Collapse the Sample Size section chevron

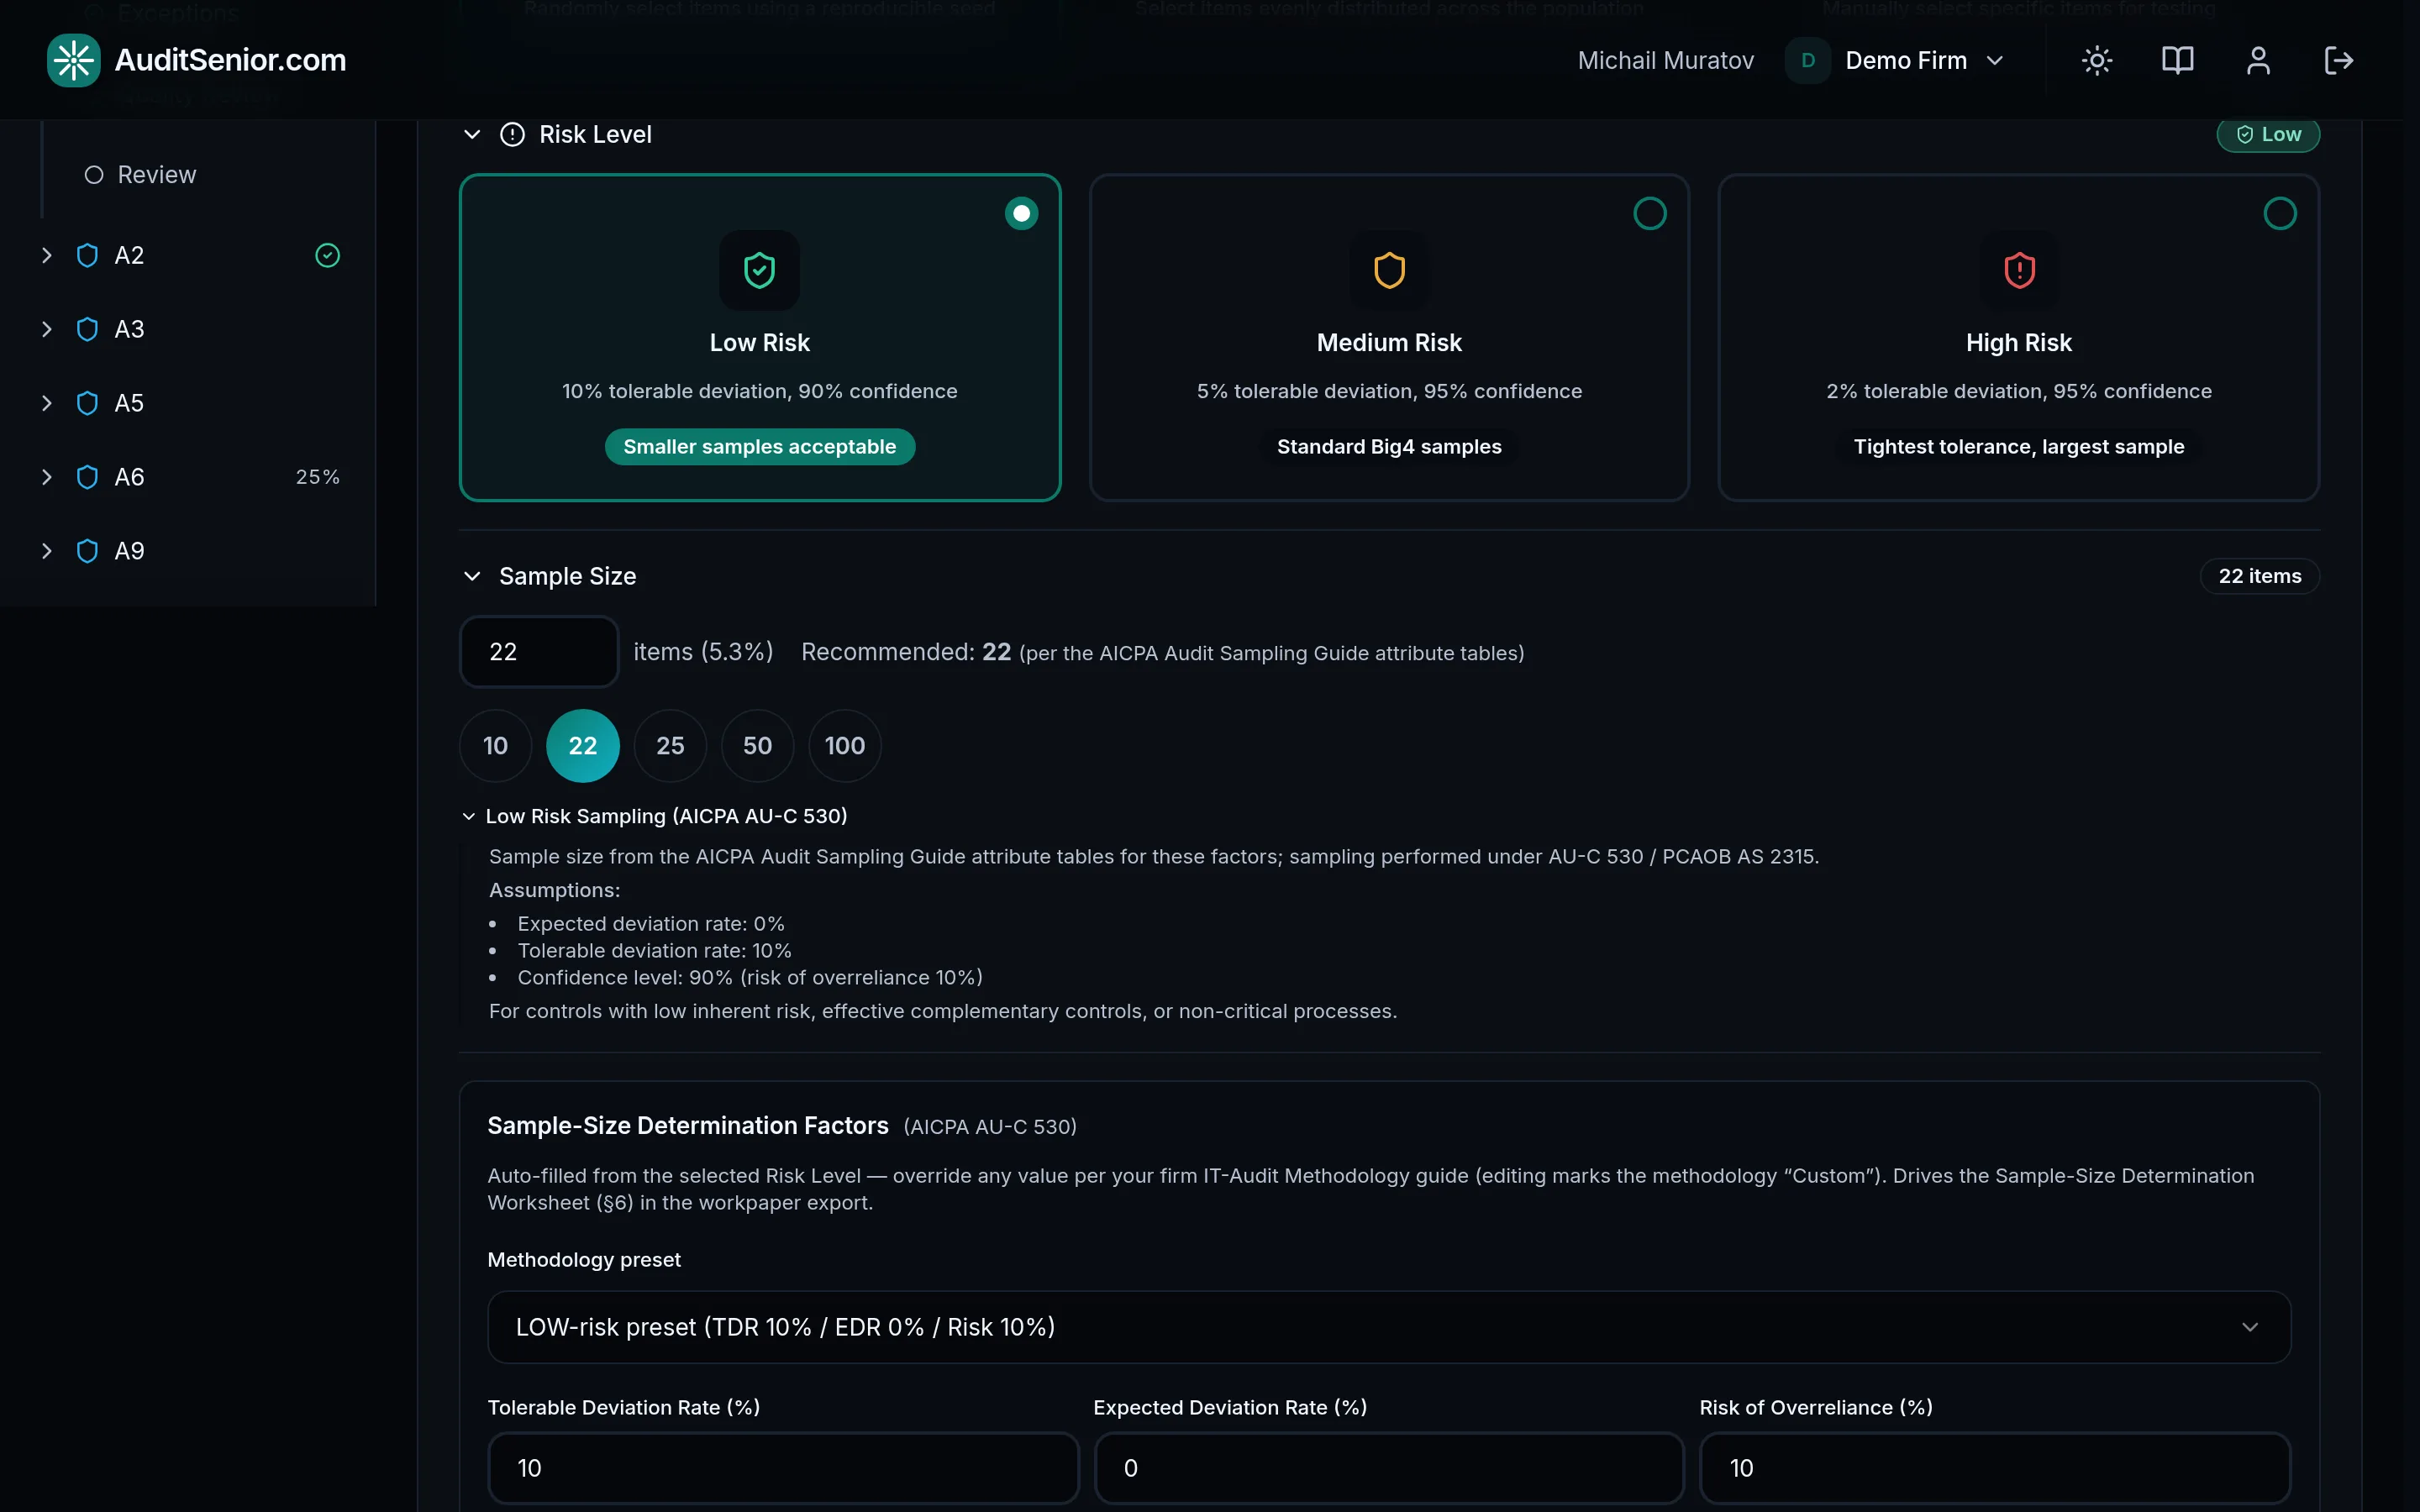point(472,576)
